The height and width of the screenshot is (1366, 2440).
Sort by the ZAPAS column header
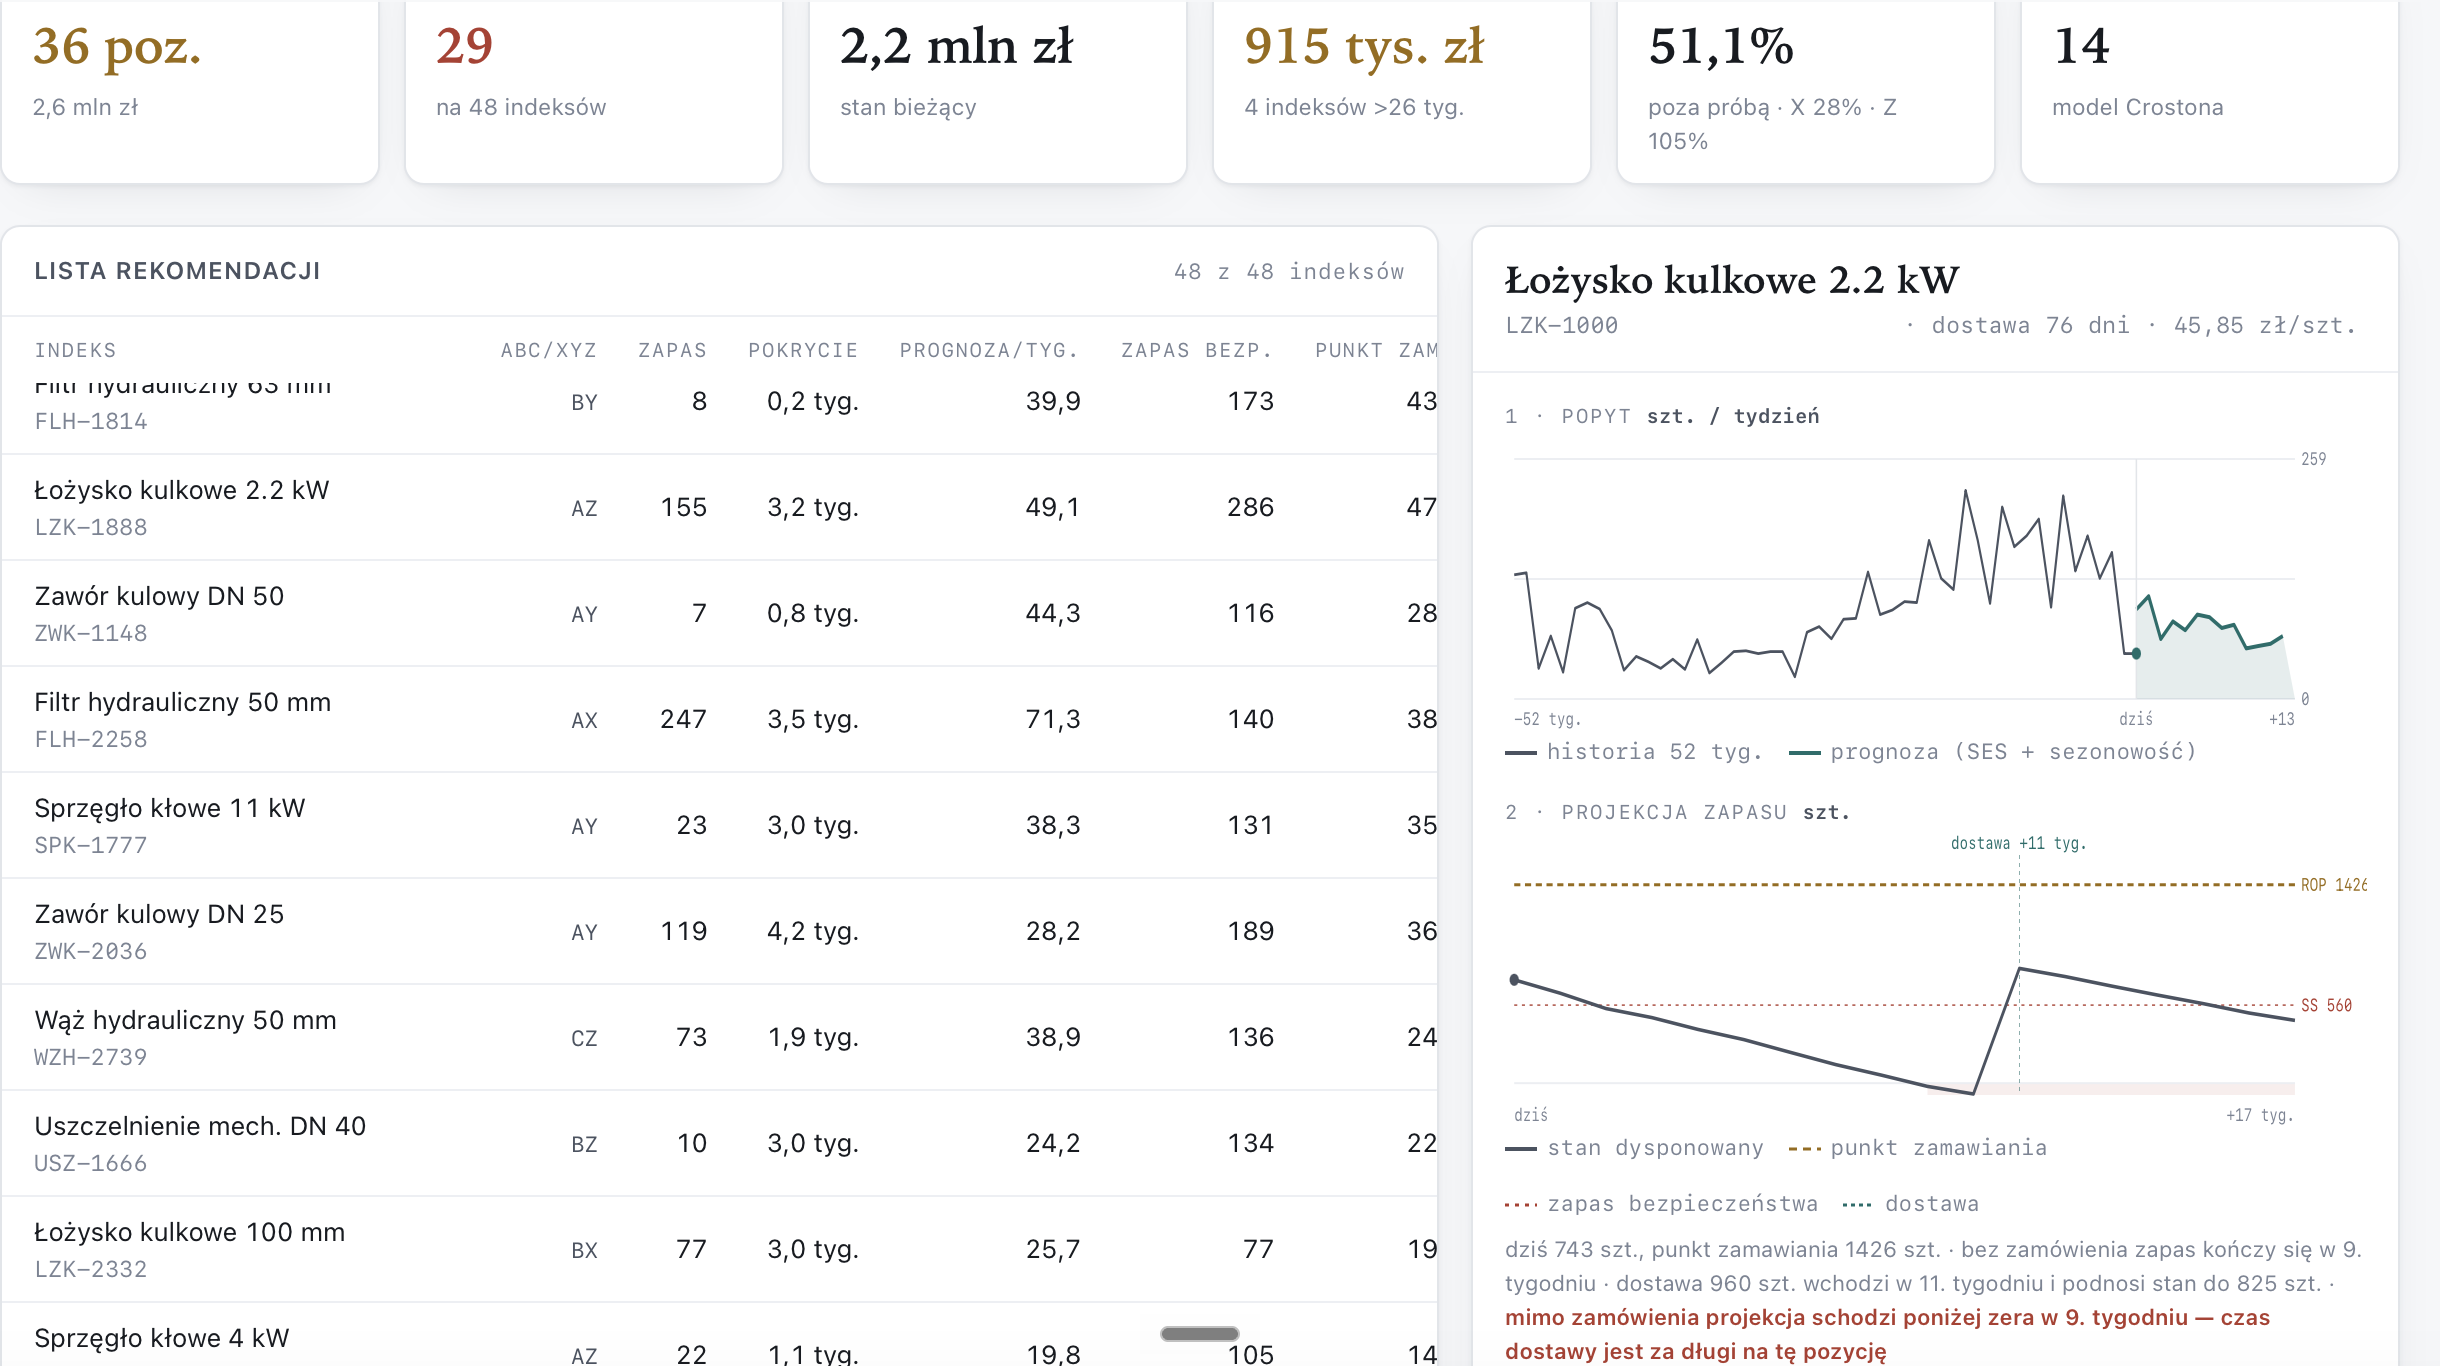[x=672, y=350]
